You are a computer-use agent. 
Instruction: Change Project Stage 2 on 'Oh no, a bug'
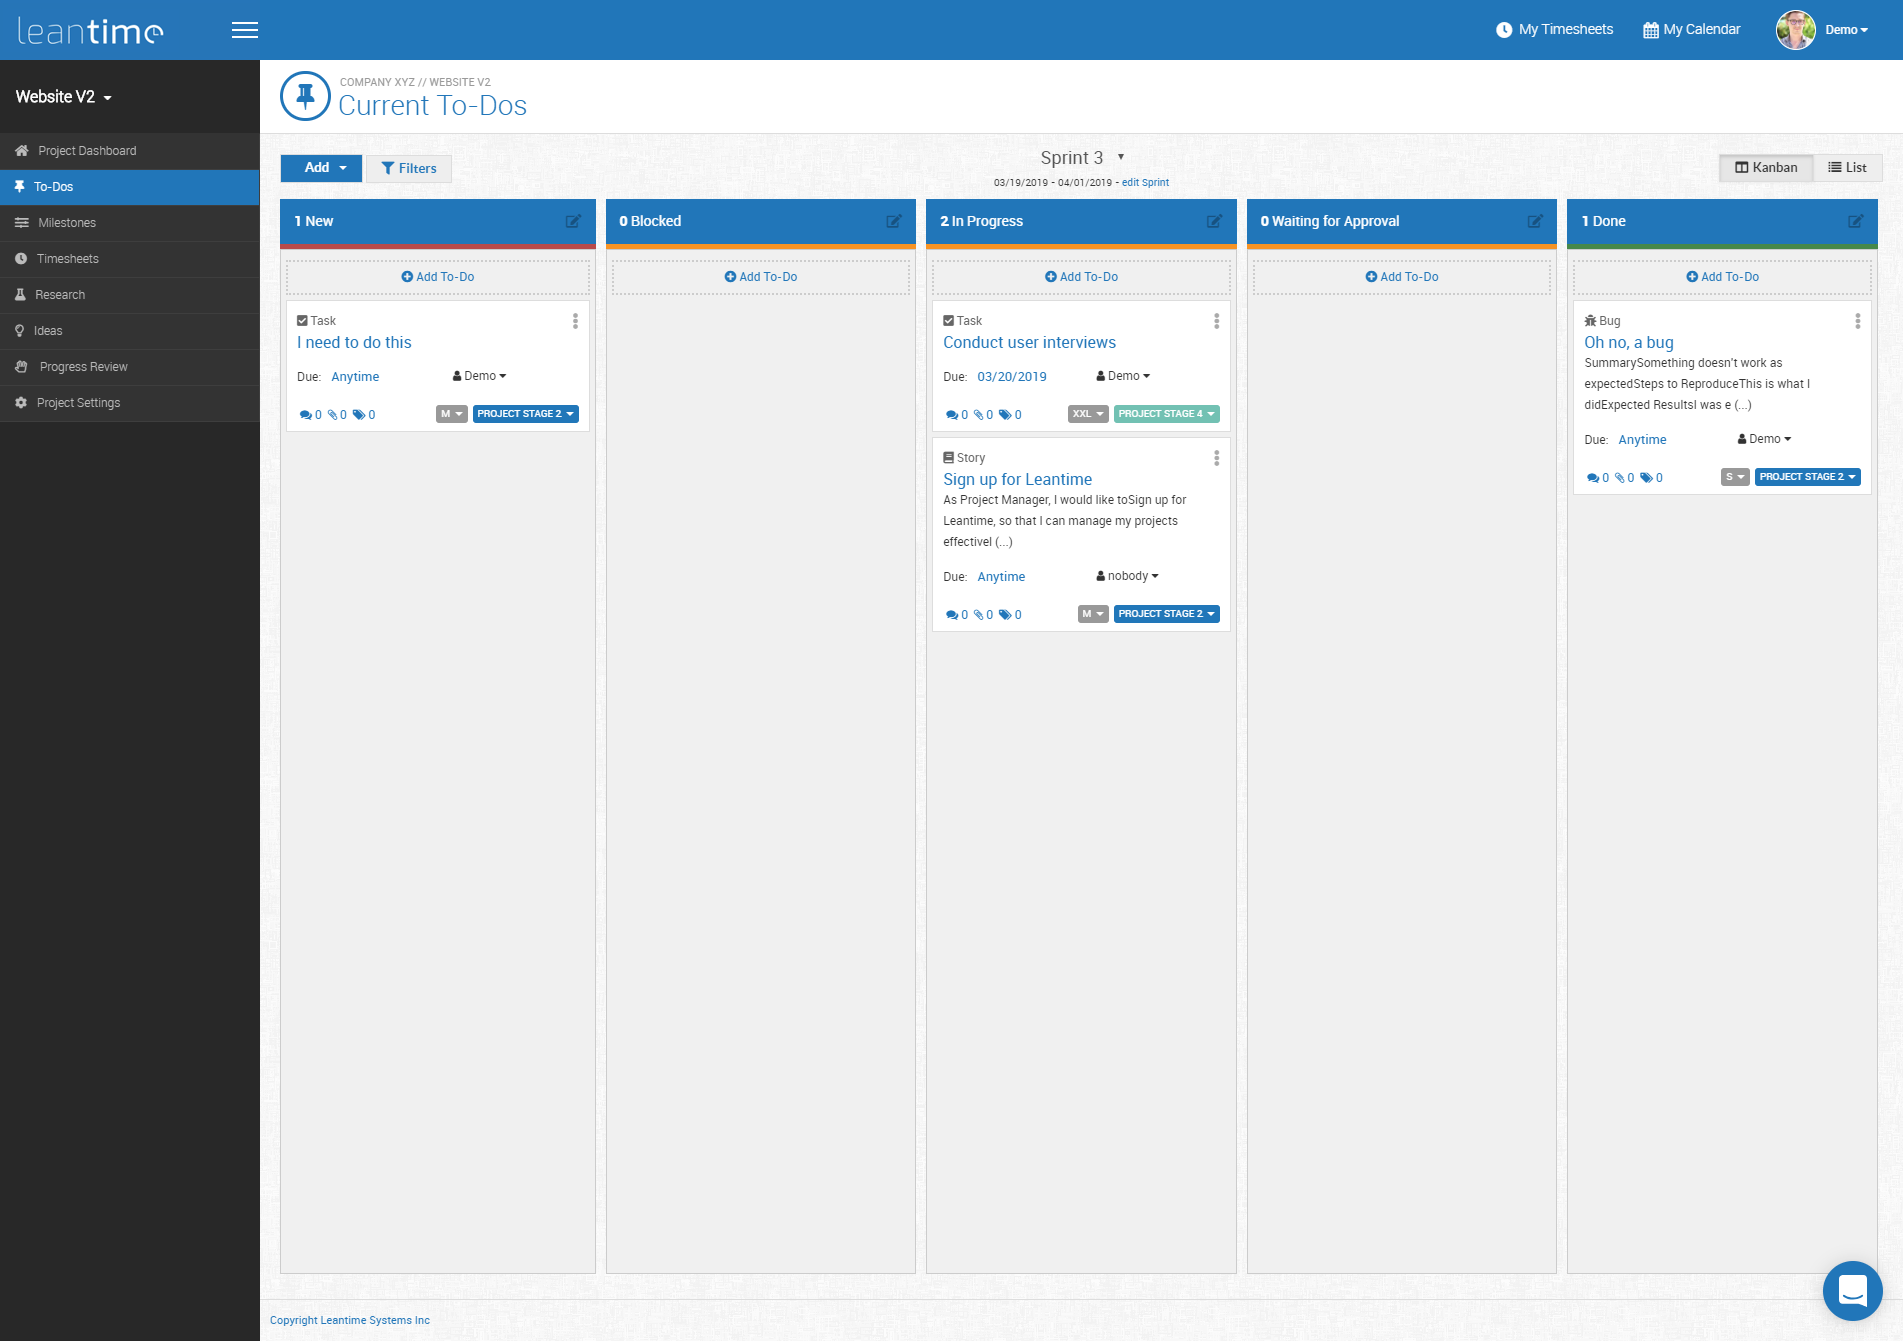pos(1808,477)
